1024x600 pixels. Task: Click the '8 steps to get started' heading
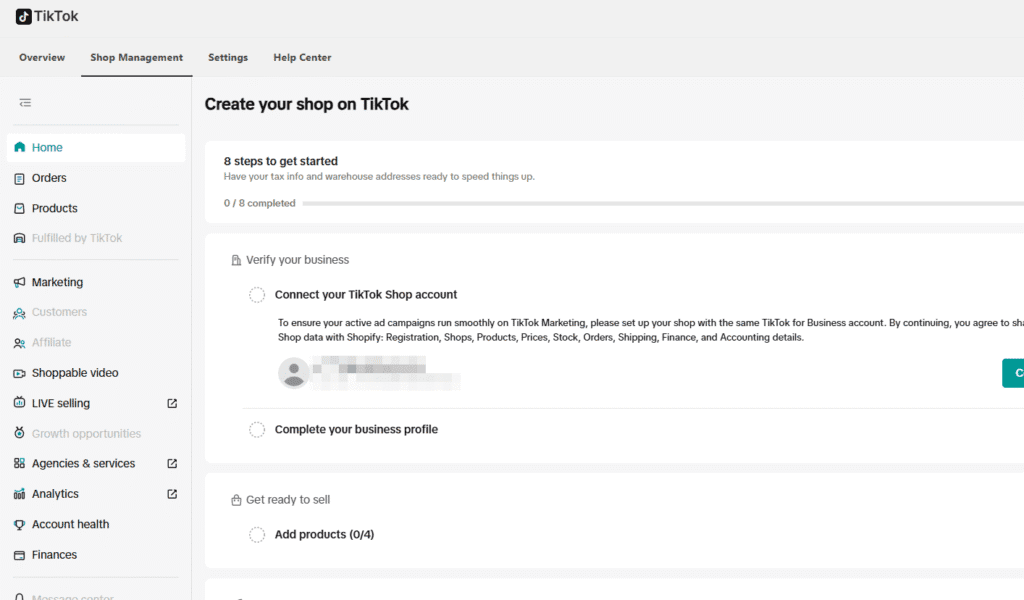coord(281,161)
